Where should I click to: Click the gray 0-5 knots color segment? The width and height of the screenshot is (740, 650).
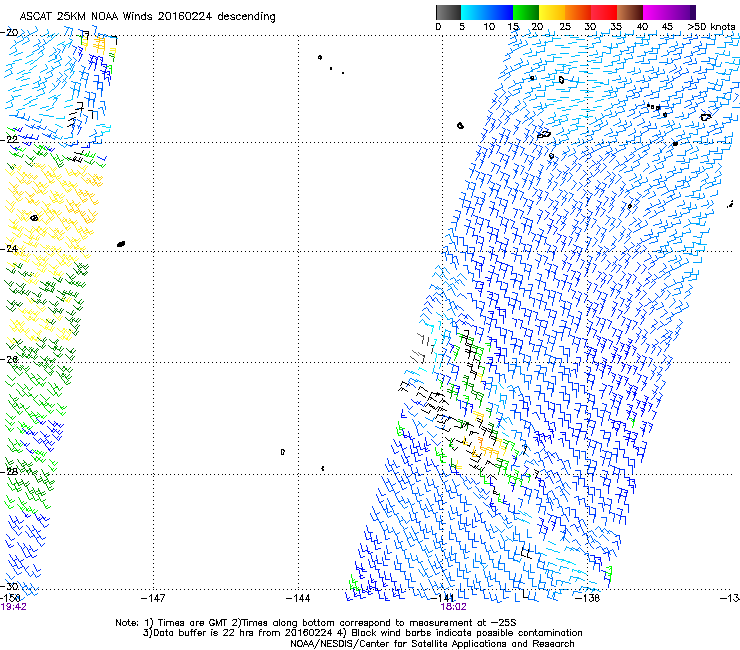coord(448,12)
